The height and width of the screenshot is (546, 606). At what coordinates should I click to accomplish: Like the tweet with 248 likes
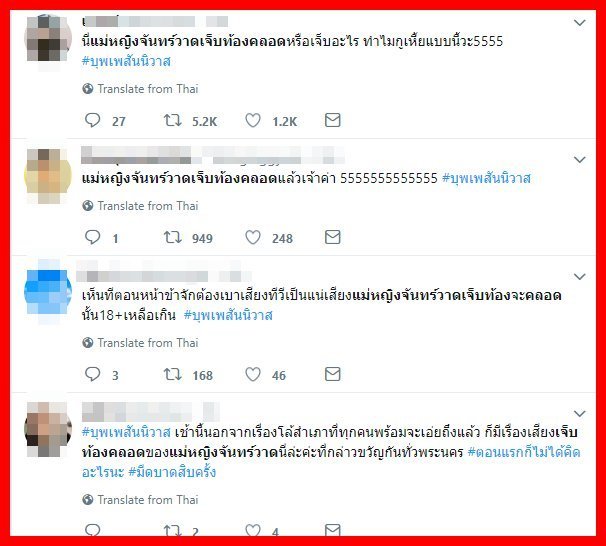tap(253, 237)
